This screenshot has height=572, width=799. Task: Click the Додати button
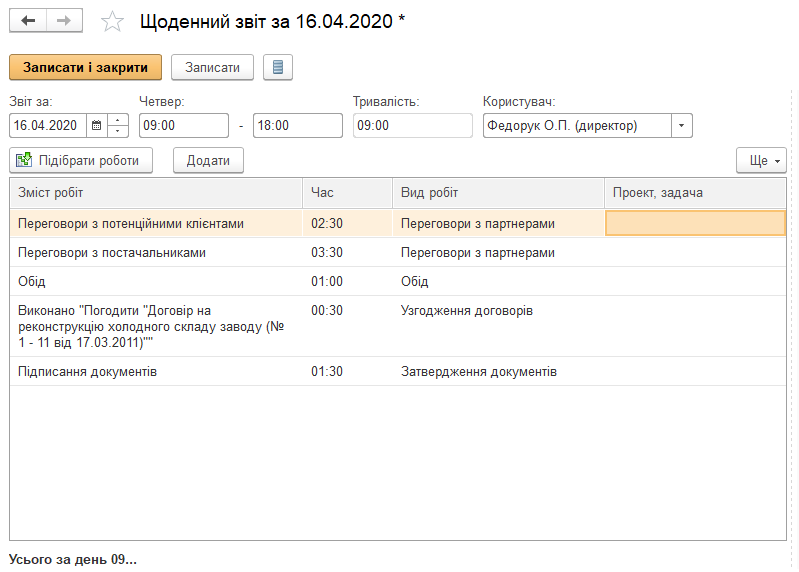click(208, 160)
